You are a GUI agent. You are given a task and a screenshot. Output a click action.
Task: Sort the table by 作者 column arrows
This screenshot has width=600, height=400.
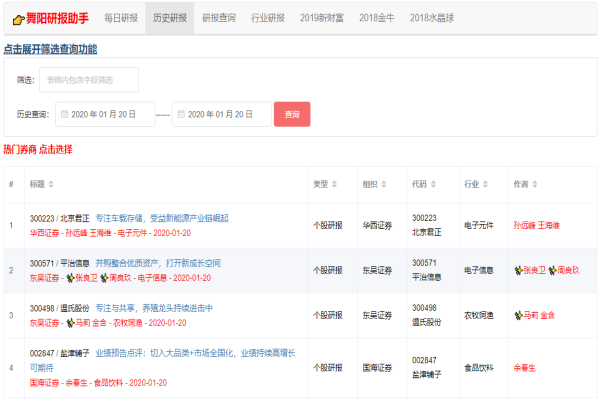[535, 184]
